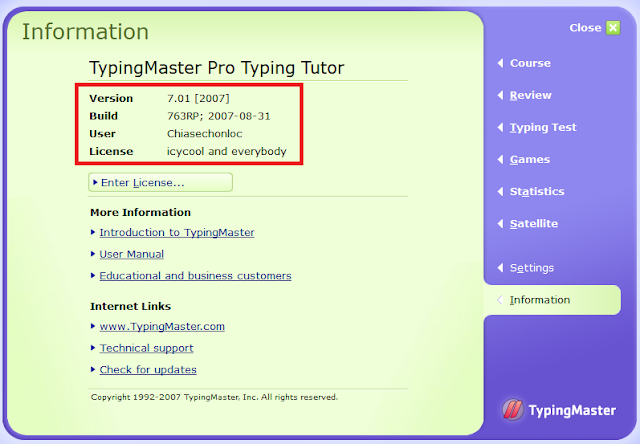Open the Settings section
The height and width of the screenshot is (444, 640).
click(x=532, y=268)
